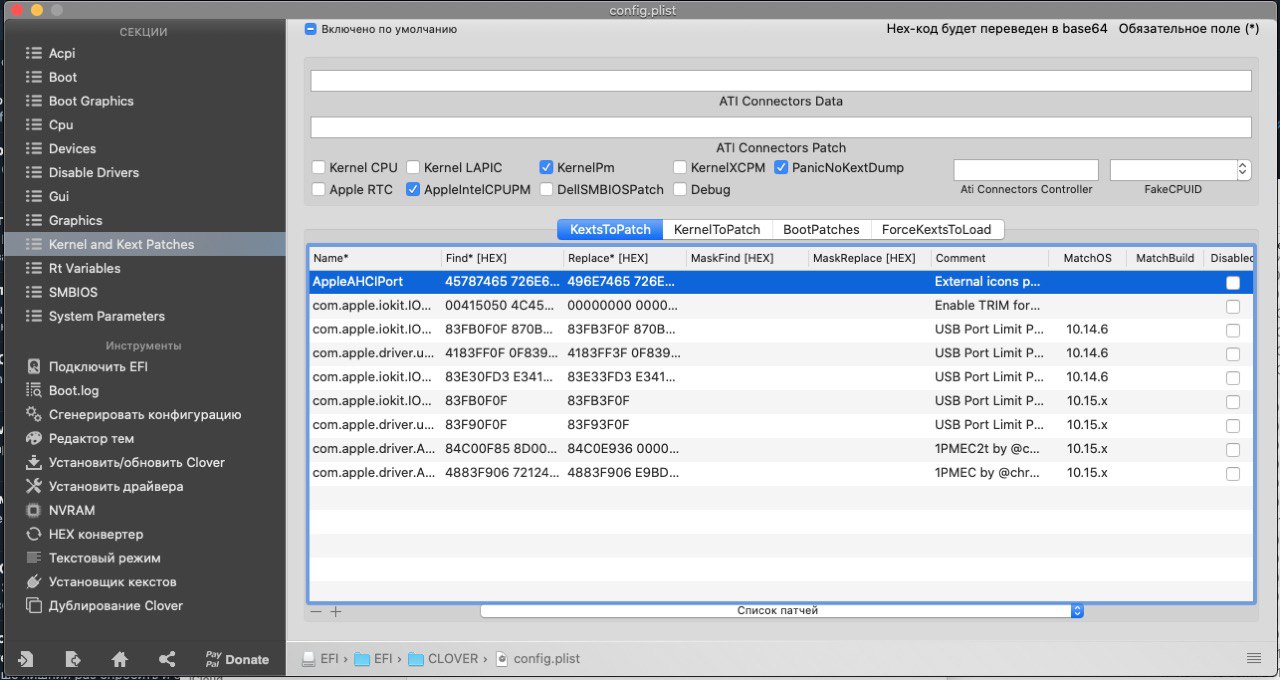Click the EFI volume item in the path bar
This screenshot has height=680, width=1280.
click(321, 659)
